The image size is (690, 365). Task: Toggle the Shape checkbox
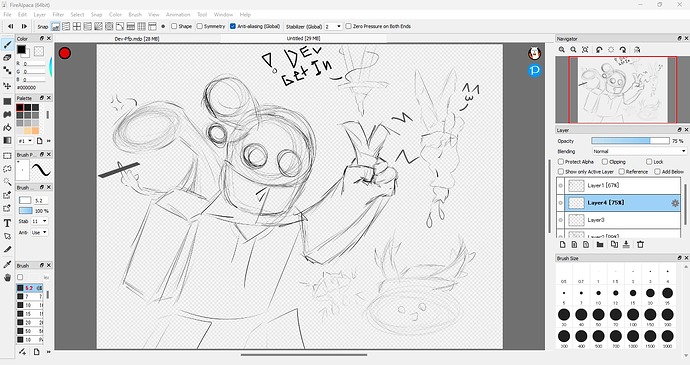[174, 26]
